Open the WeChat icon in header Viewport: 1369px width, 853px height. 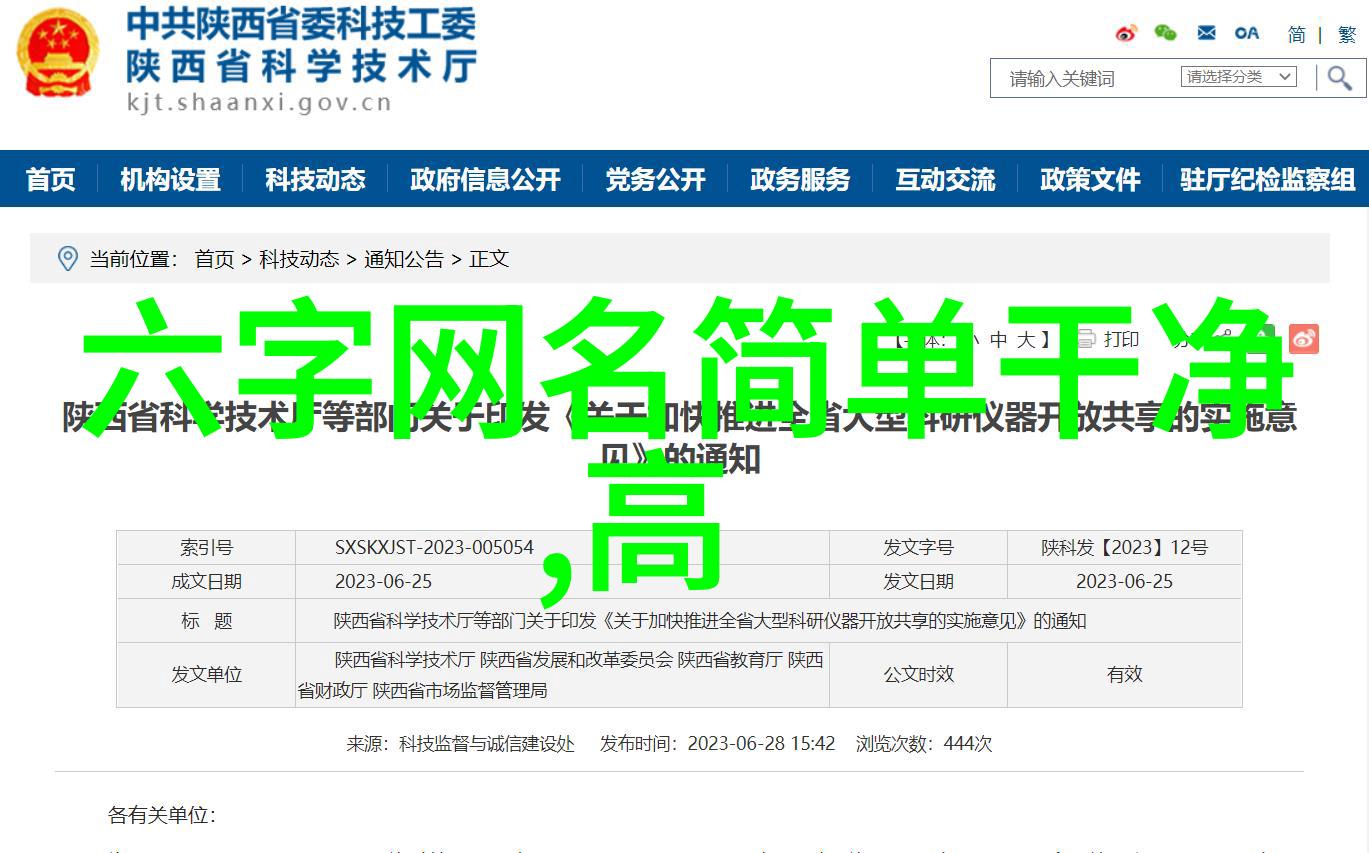click(x=1166, y=33)
